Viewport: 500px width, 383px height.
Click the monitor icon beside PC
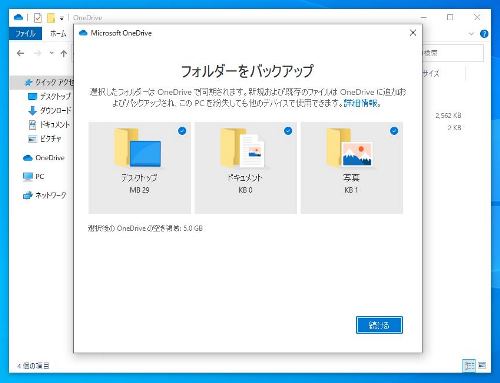click(x=28, y=177)
